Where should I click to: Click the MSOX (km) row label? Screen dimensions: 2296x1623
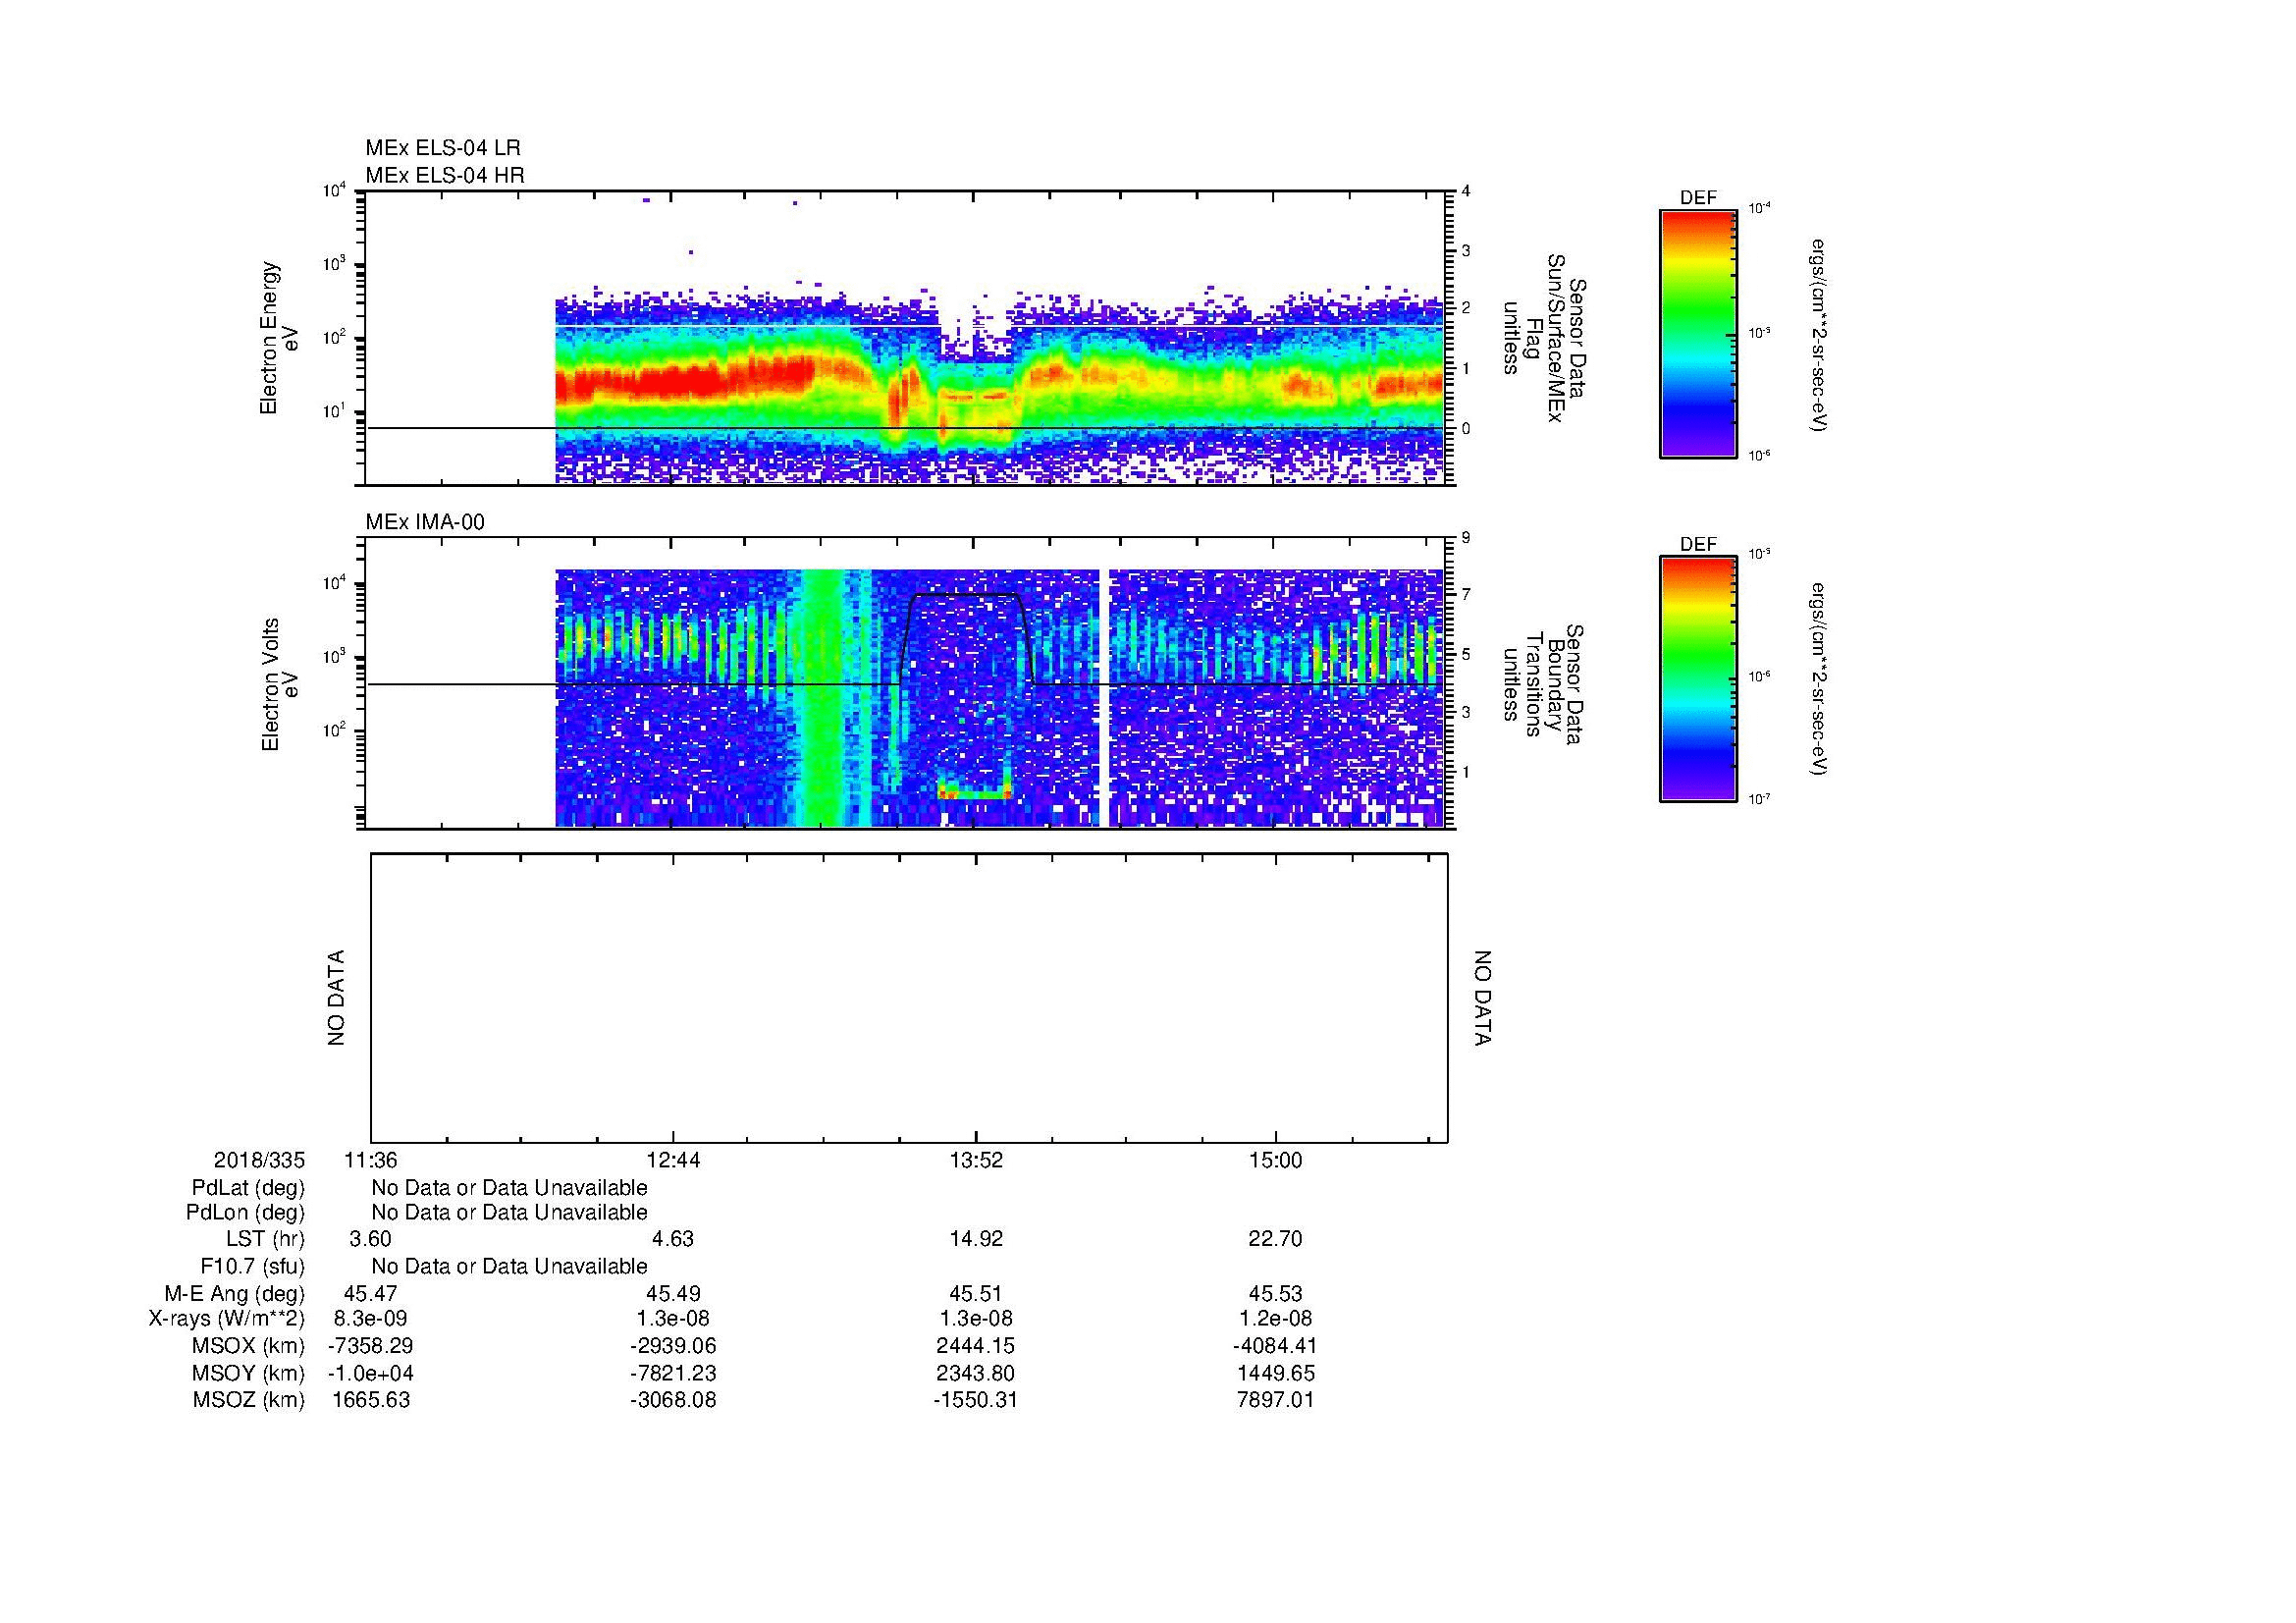tap(248, 1346)
